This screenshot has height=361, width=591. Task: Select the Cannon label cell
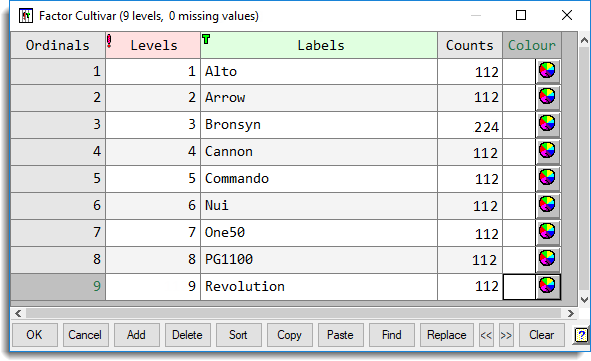pos(319,151)
